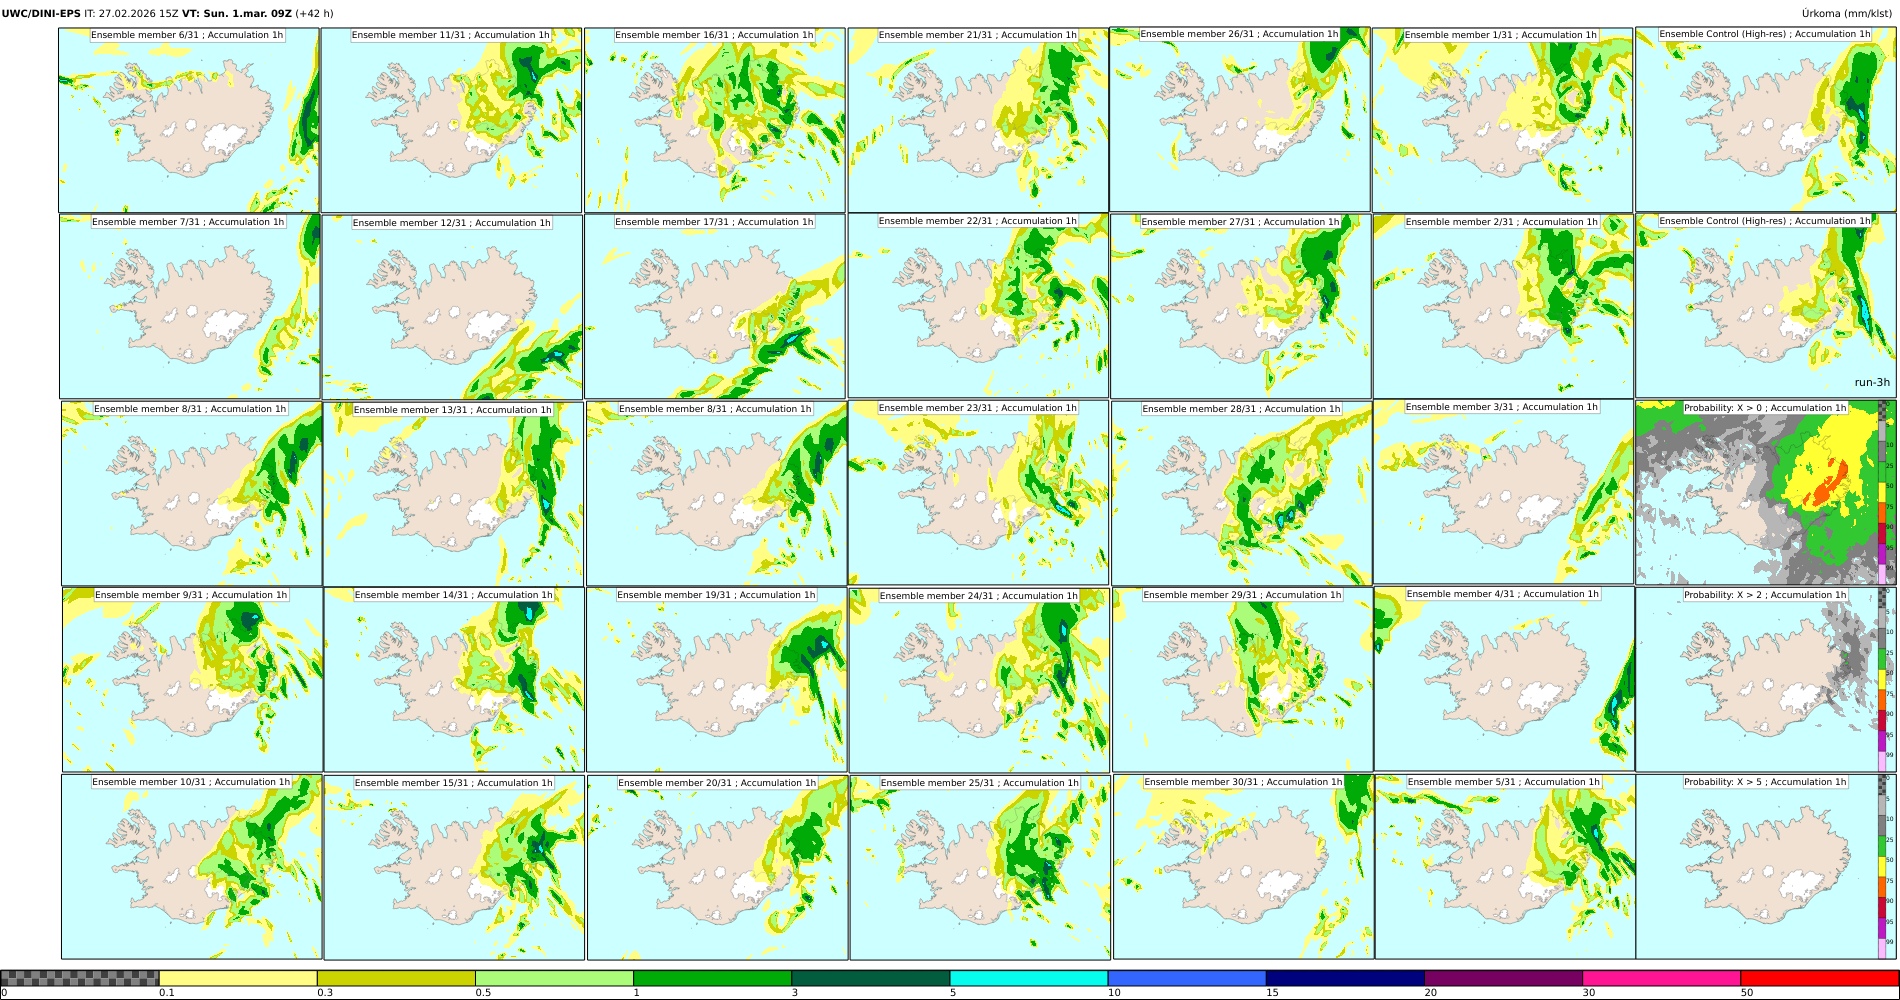Pick the pink 30–50 legend swatch
This screenshot has width=1900, height=1000.
(x=1661, y=978)
